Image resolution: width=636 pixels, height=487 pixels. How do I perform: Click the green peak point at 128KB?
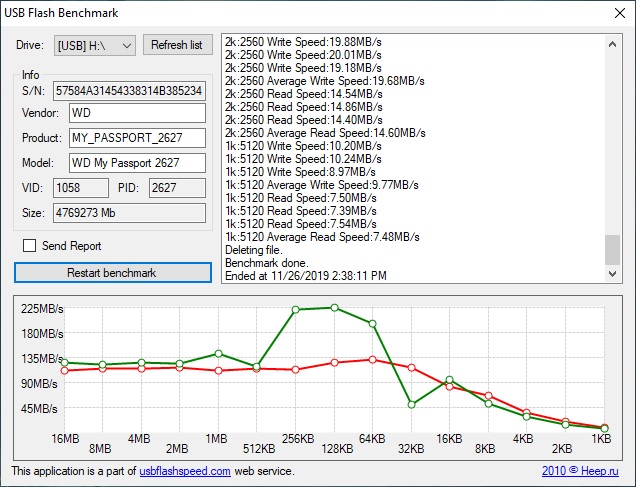pos(334,308)
